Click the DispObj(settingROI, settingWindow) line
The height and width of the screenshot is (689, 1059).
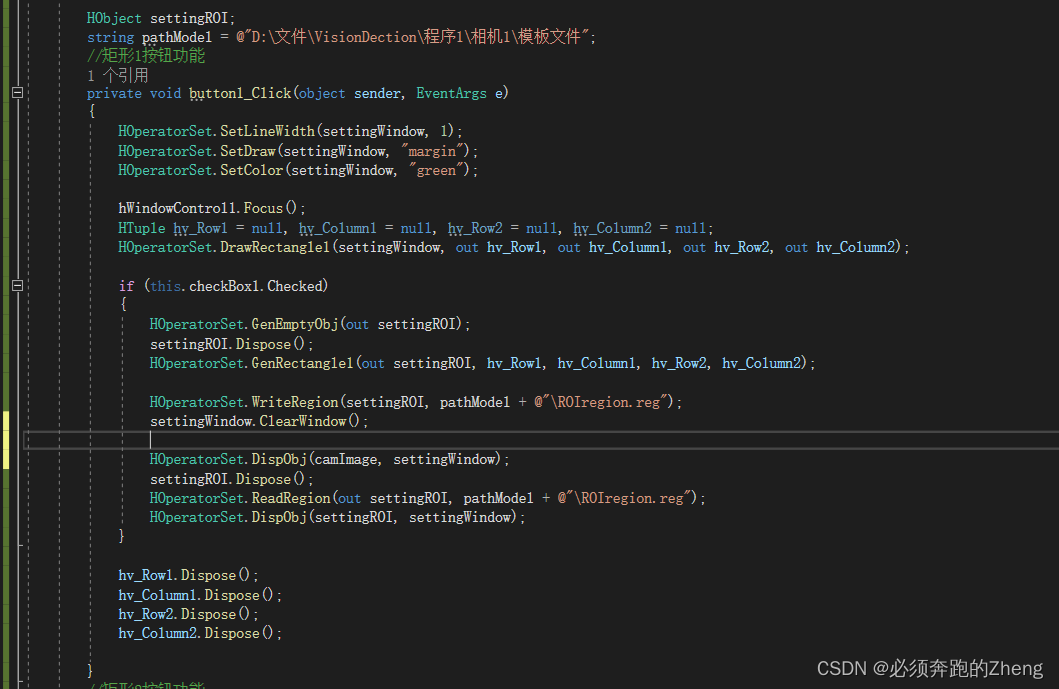click(338, 517)
